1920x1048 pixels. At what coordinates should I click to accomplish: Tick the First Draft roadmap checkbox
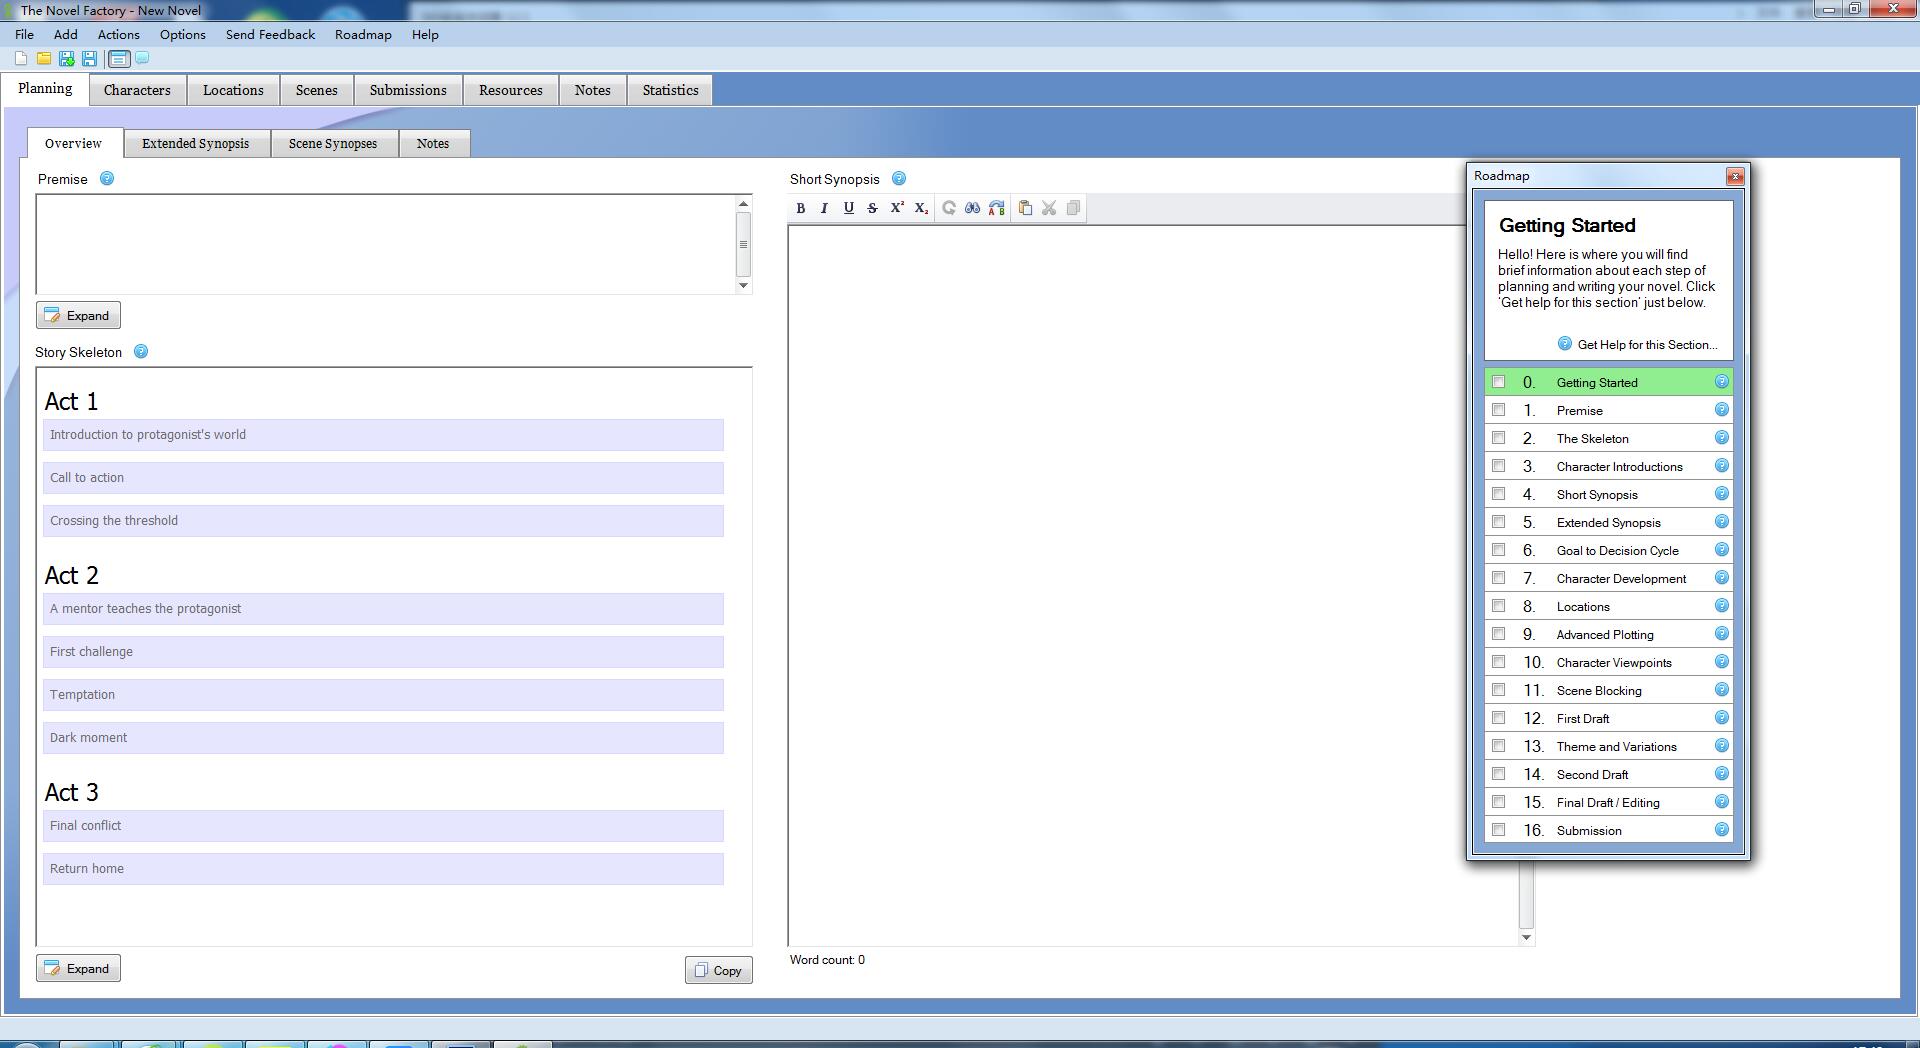(1498, 718)
